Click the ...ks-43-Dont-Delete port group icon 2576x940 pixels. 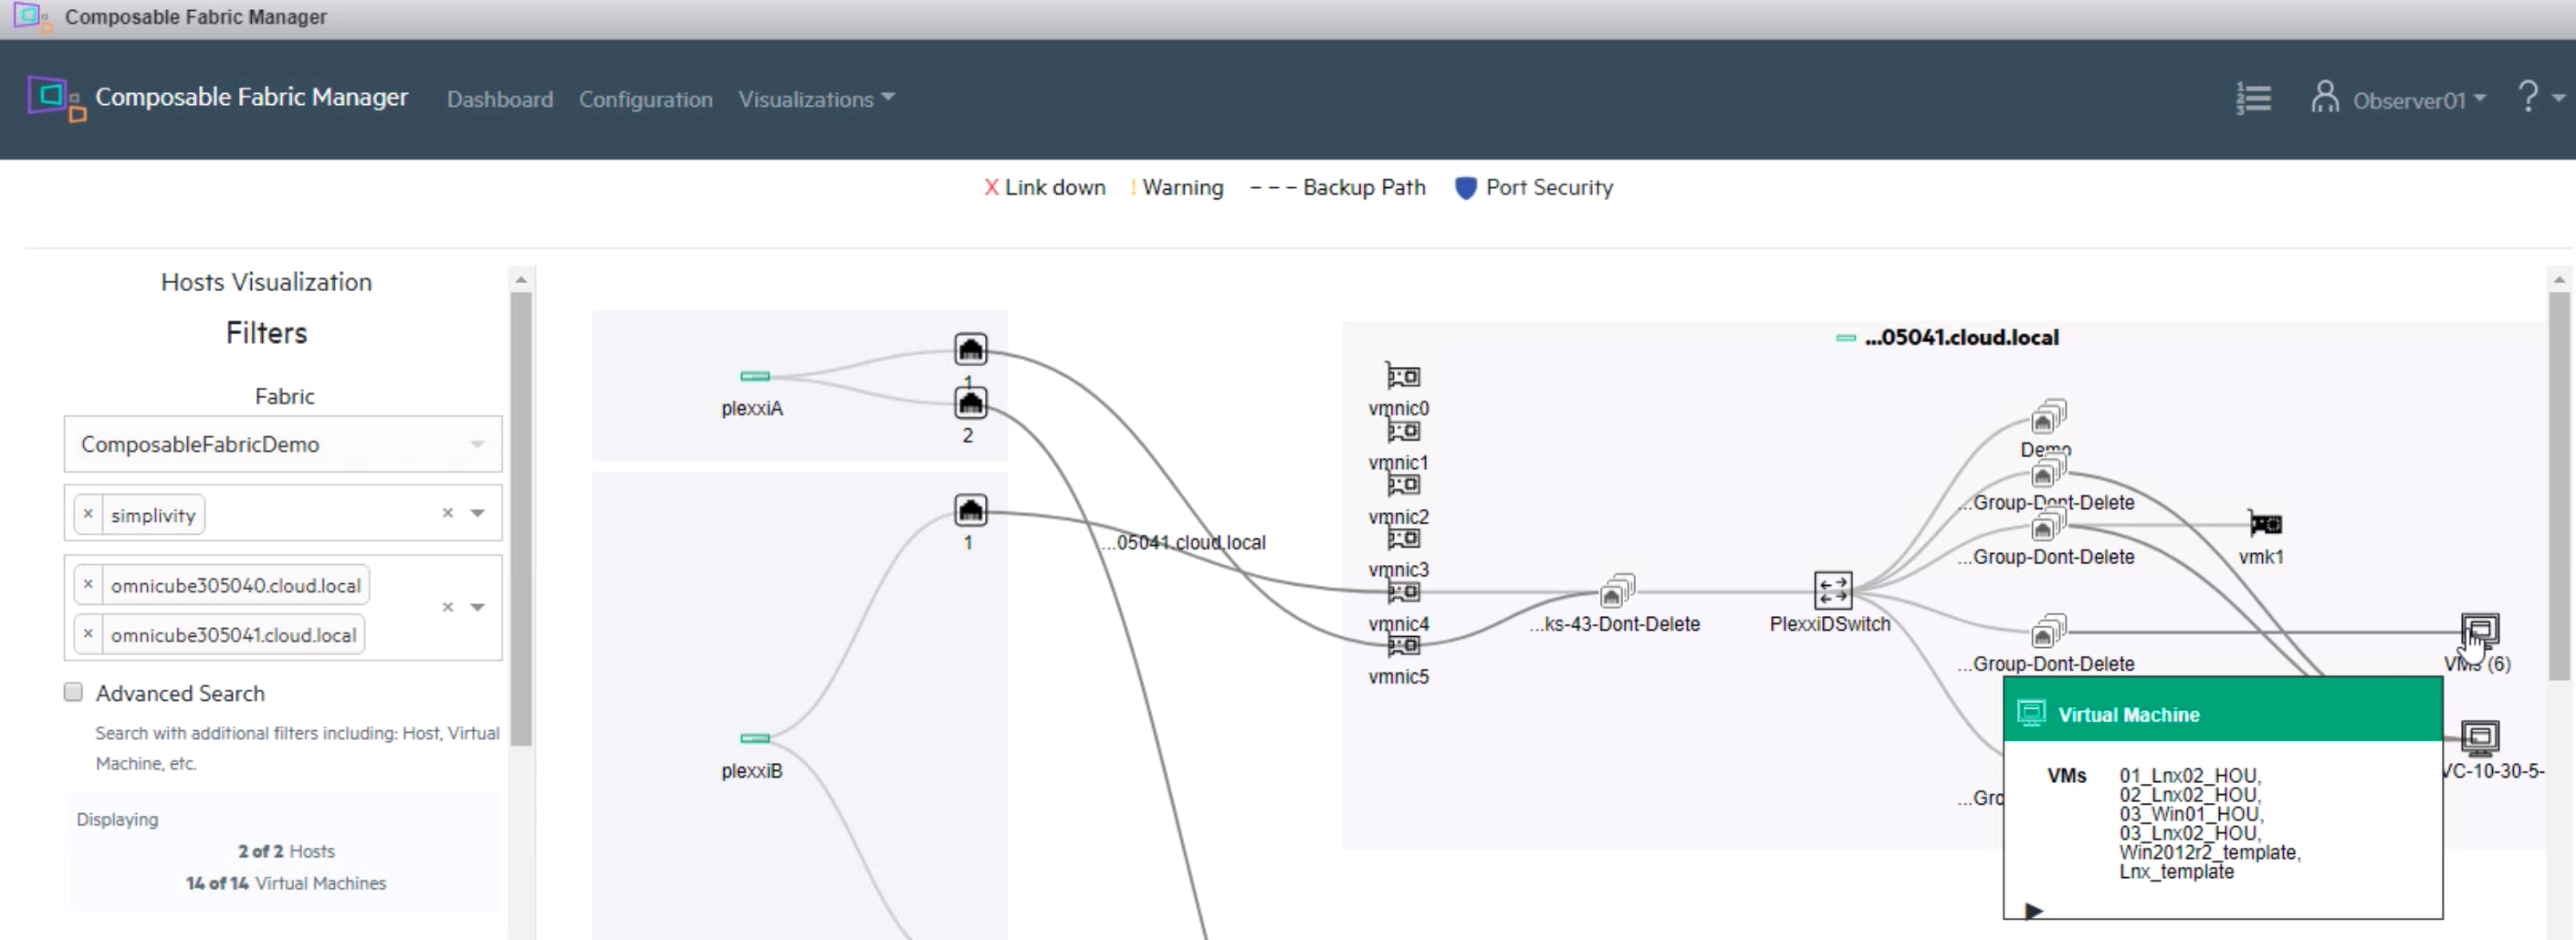coord(1617,591)
